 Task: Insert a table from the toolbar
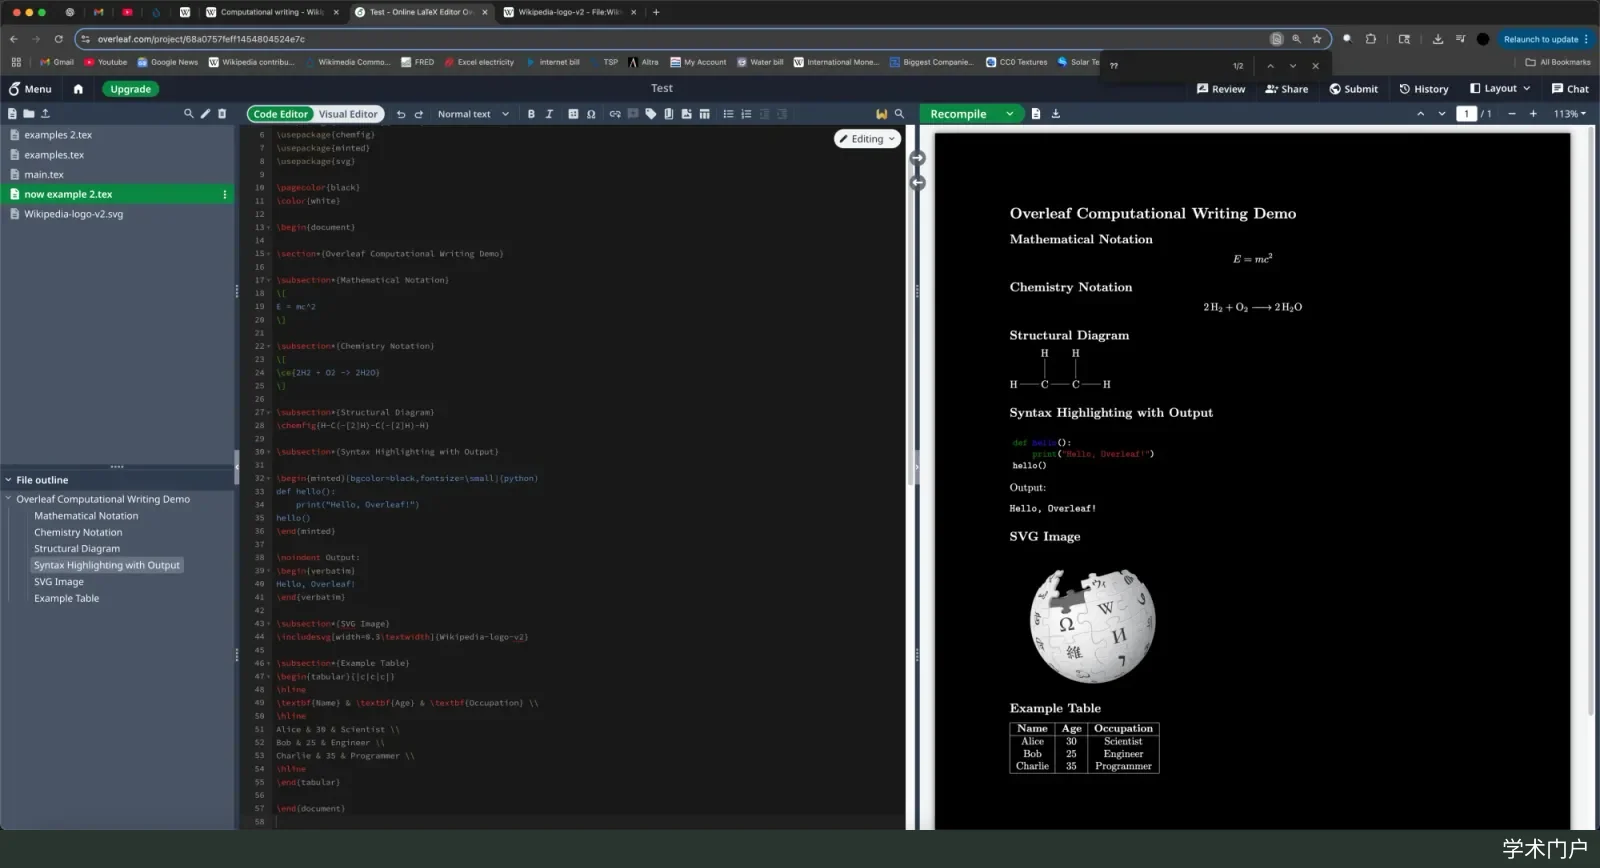point(704,114)
